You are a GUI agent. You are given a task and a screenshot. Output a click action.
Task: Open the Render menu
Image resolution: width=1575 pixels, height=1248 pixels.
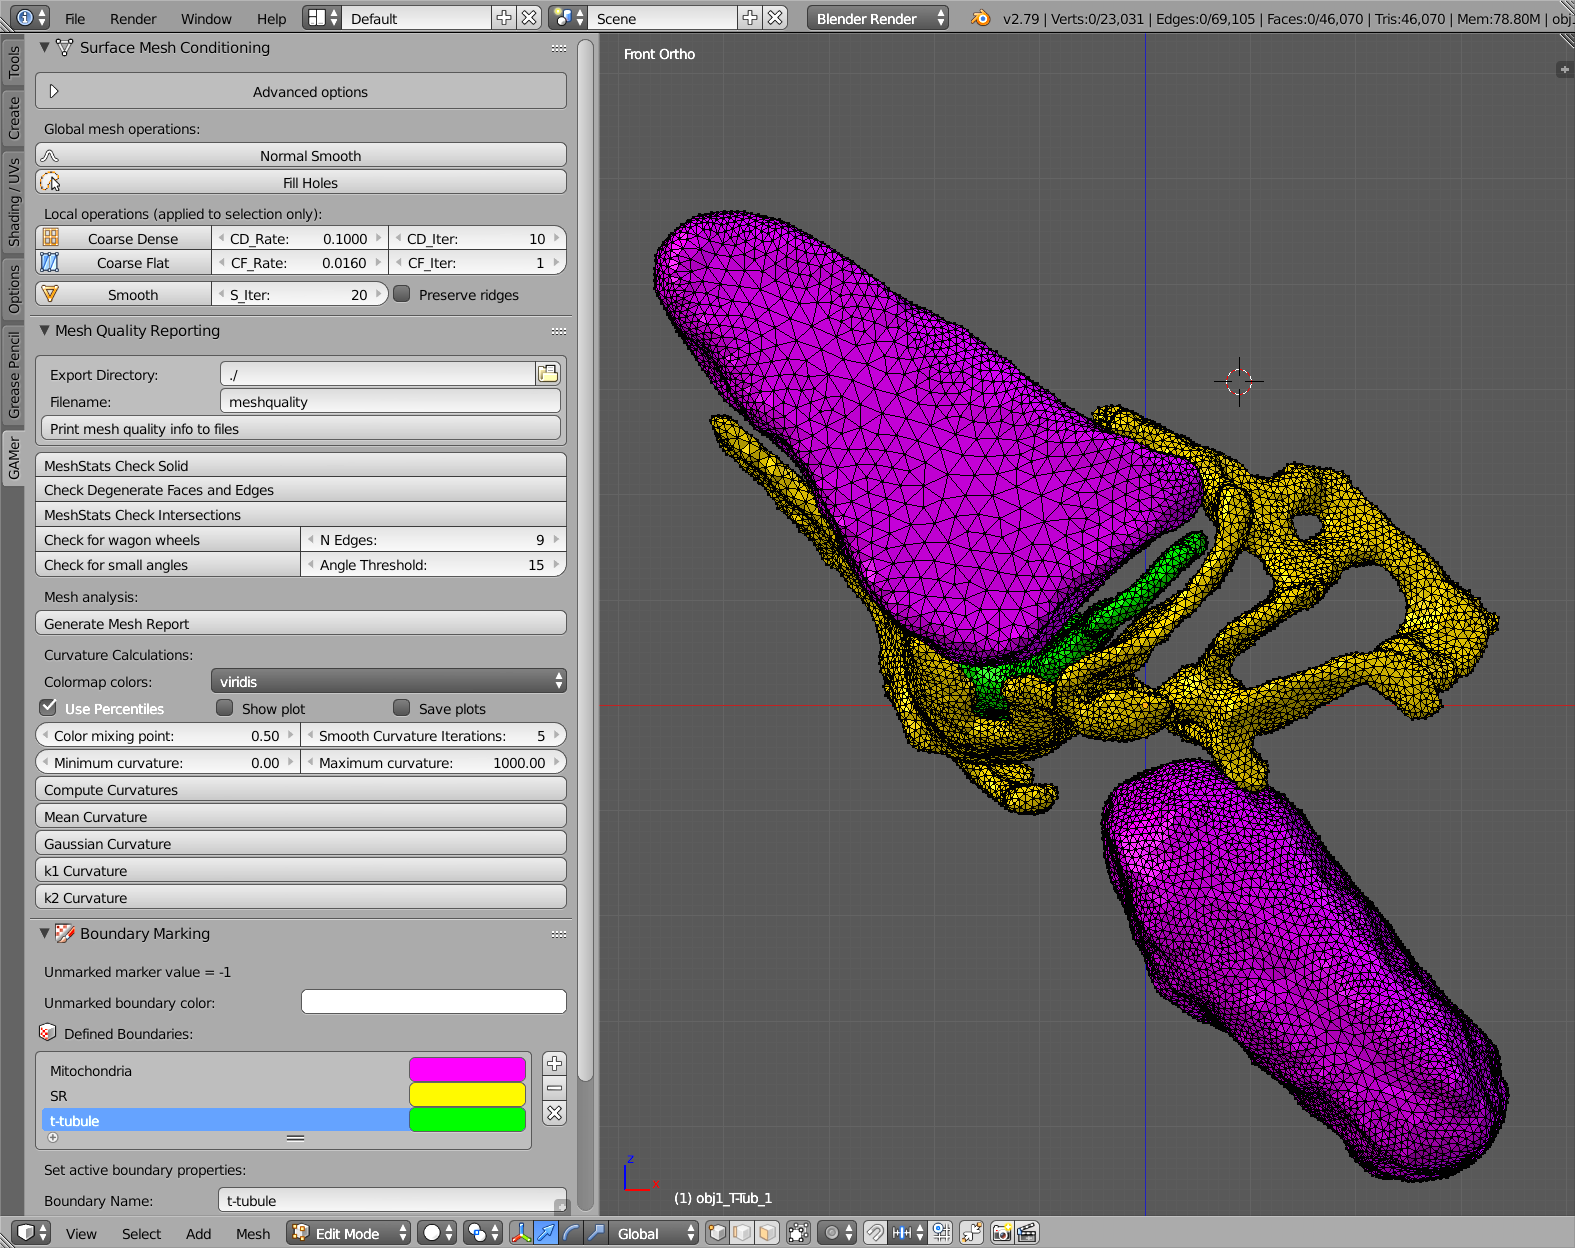133,19
